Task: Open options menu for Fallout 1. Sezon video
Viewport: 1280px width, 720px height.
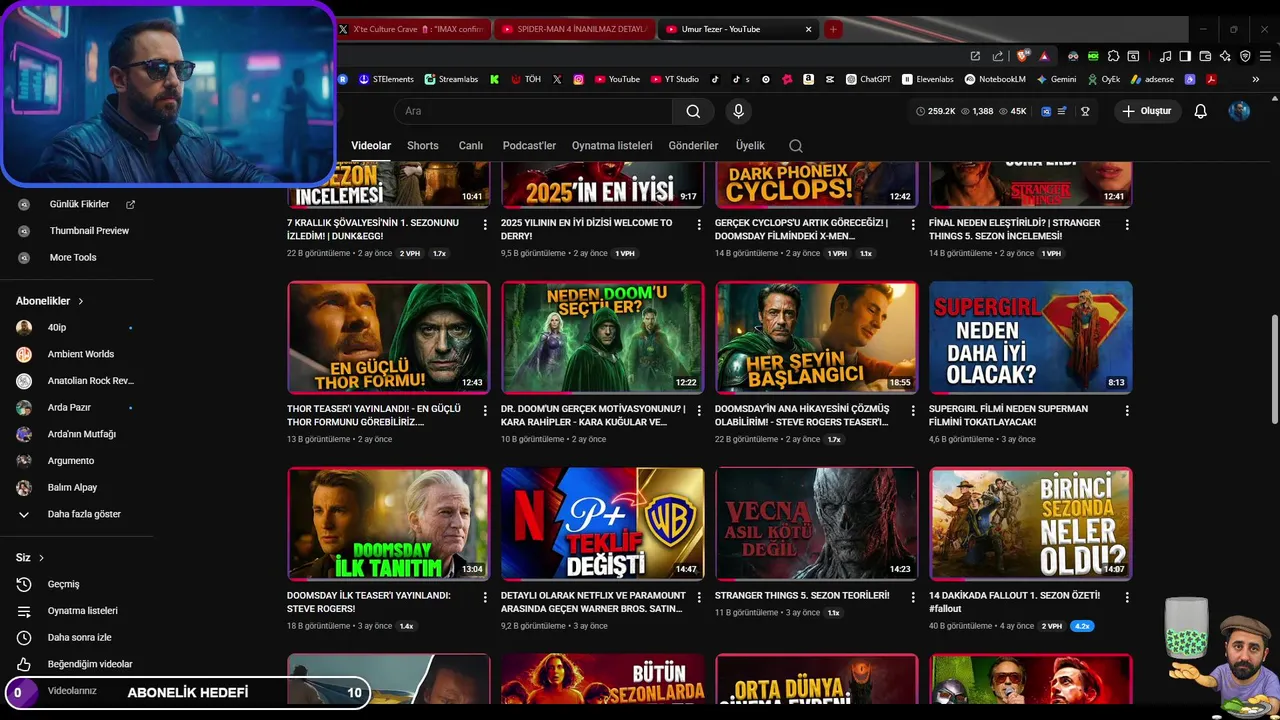Action: [x=1127, y=597]
